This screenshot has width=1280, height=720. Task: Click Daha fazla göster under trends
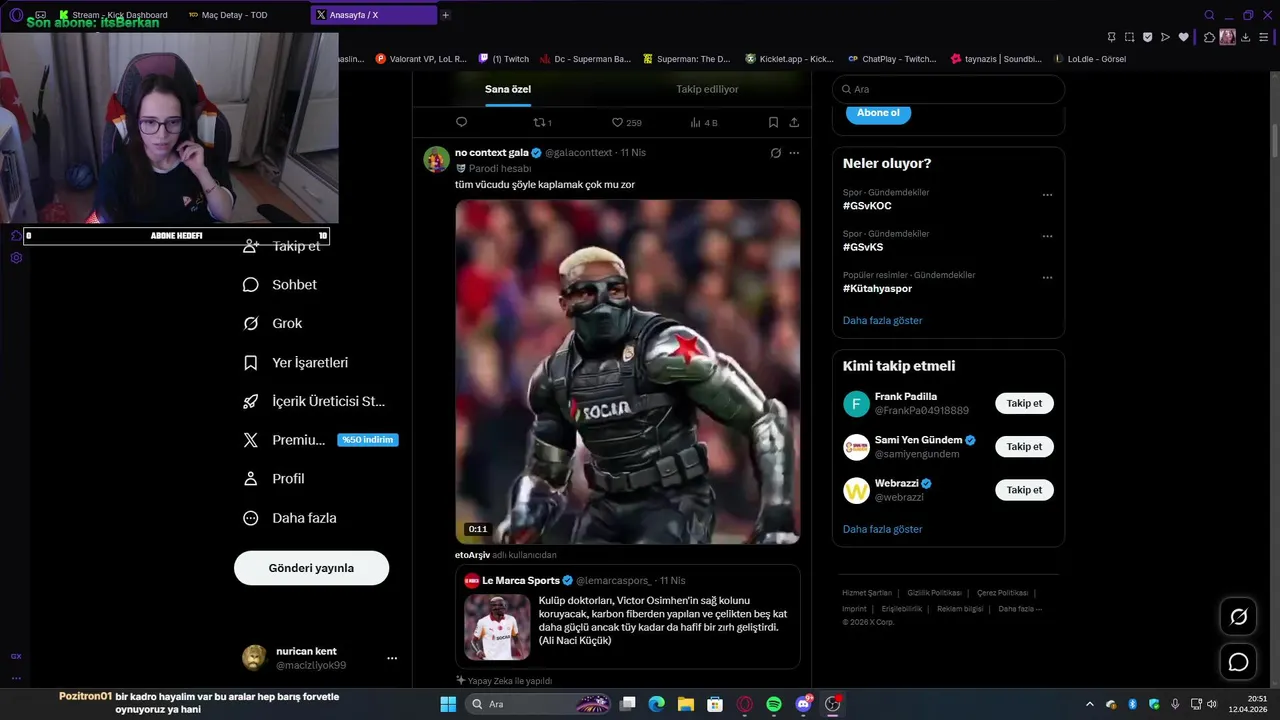pos(882,321)
